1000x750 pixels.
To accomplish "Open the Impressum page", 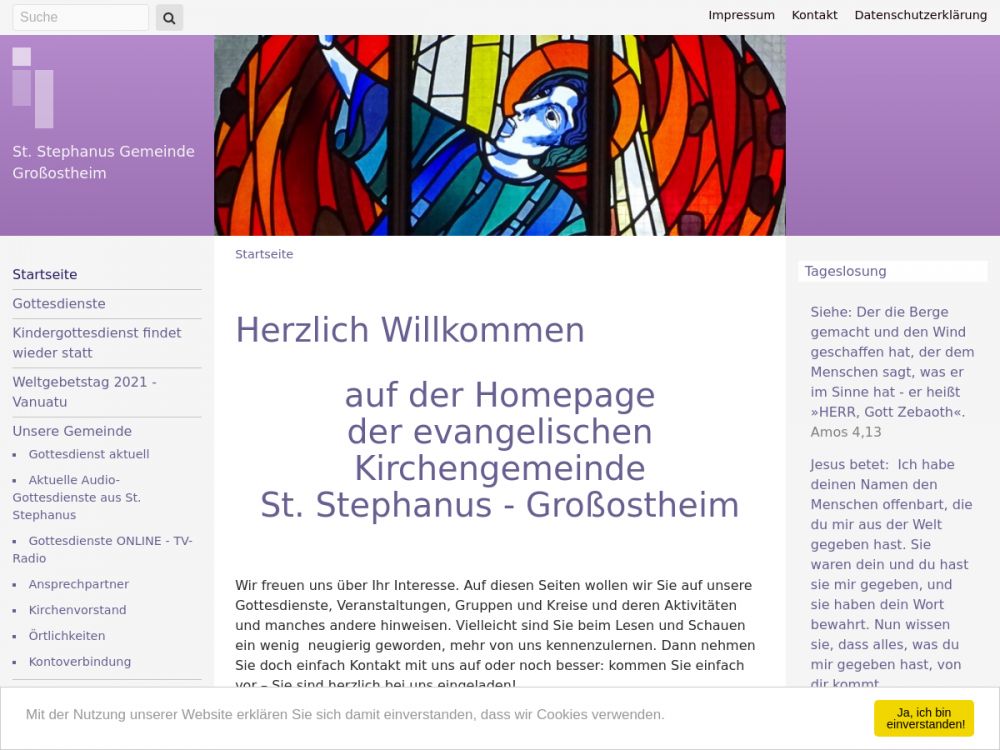I will click(x=741, y=15).
